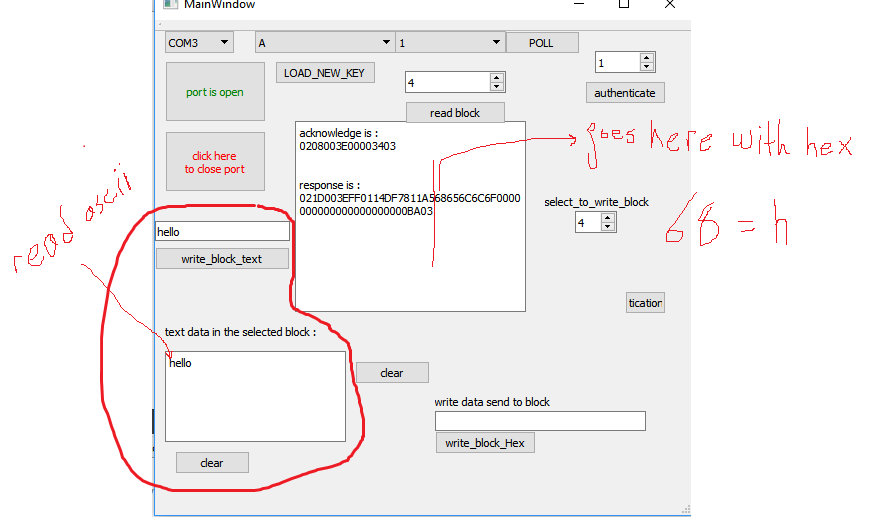The width and height of the screenshot is (881, 520).
Task: Click 'click here to close port' button
Action: click(x=215, y=162)
